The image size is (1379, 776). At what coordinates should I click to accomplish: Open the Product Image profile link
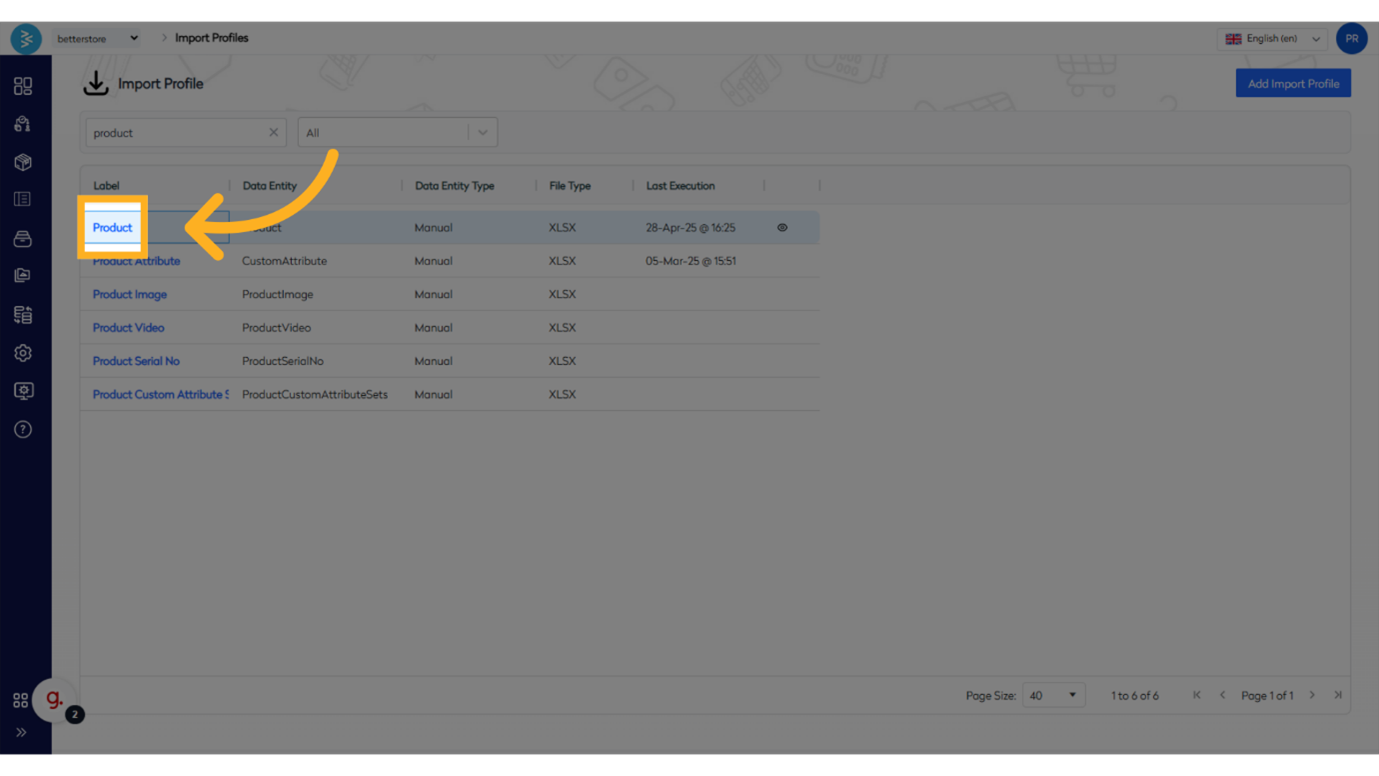[130, 294]
